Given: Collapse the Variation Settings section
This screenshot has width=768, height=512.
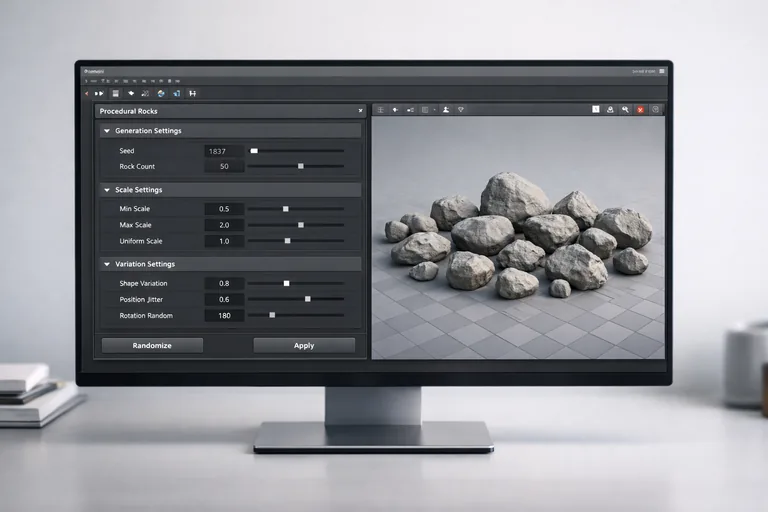Looking at the screenshot, I should [x=107, y=264].
